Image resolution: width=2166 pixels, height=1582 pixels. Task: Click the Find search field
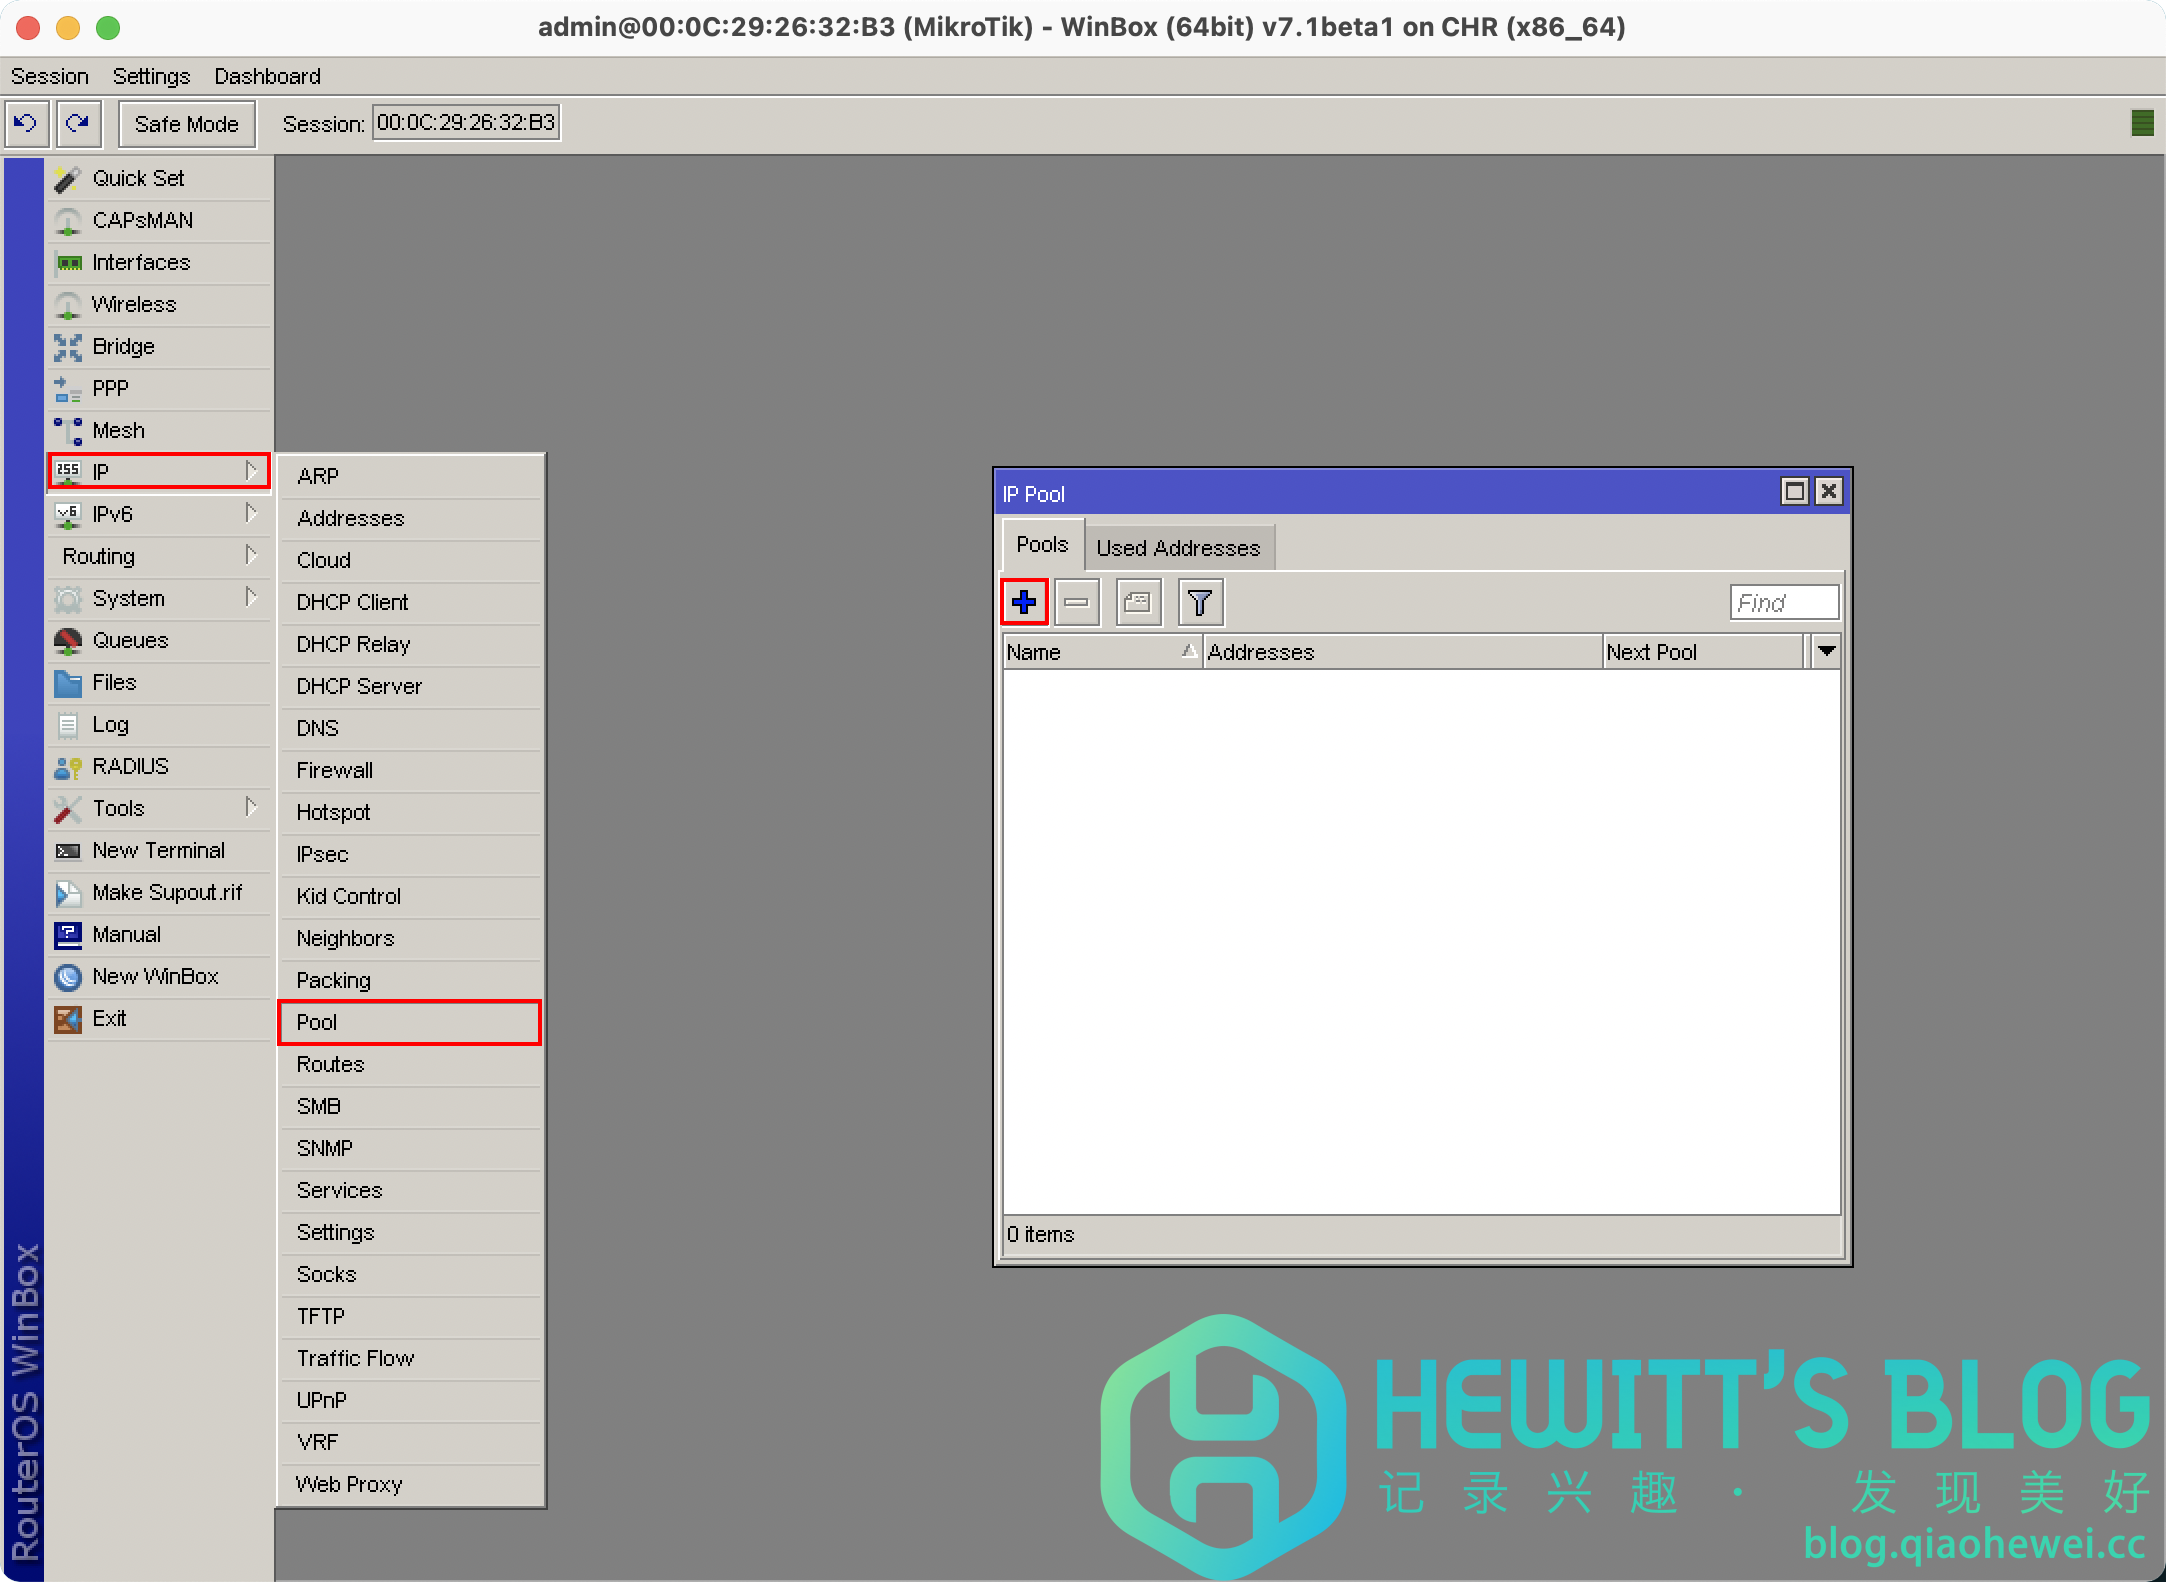pos(1784,602)
